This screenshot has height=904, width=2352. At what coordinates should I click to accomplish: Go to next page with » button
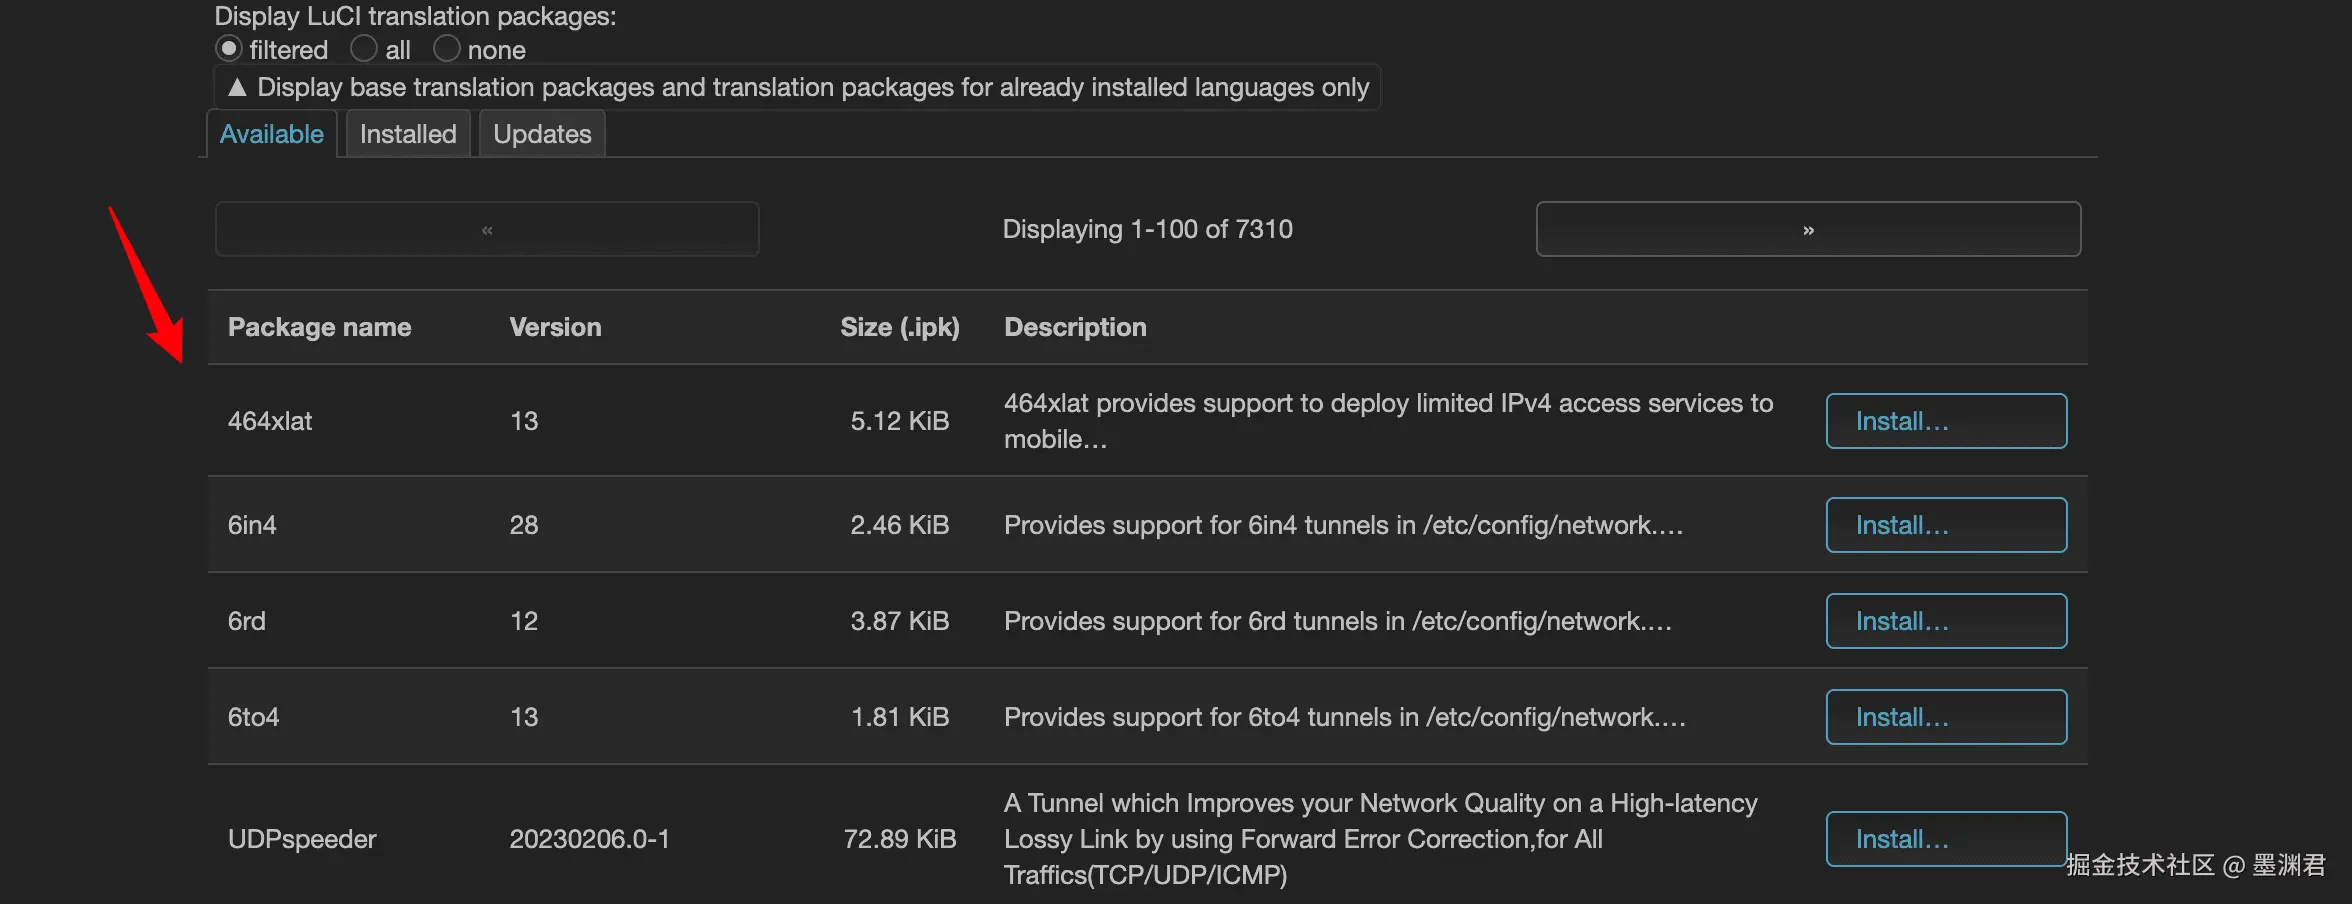[x=1807, y=229]
